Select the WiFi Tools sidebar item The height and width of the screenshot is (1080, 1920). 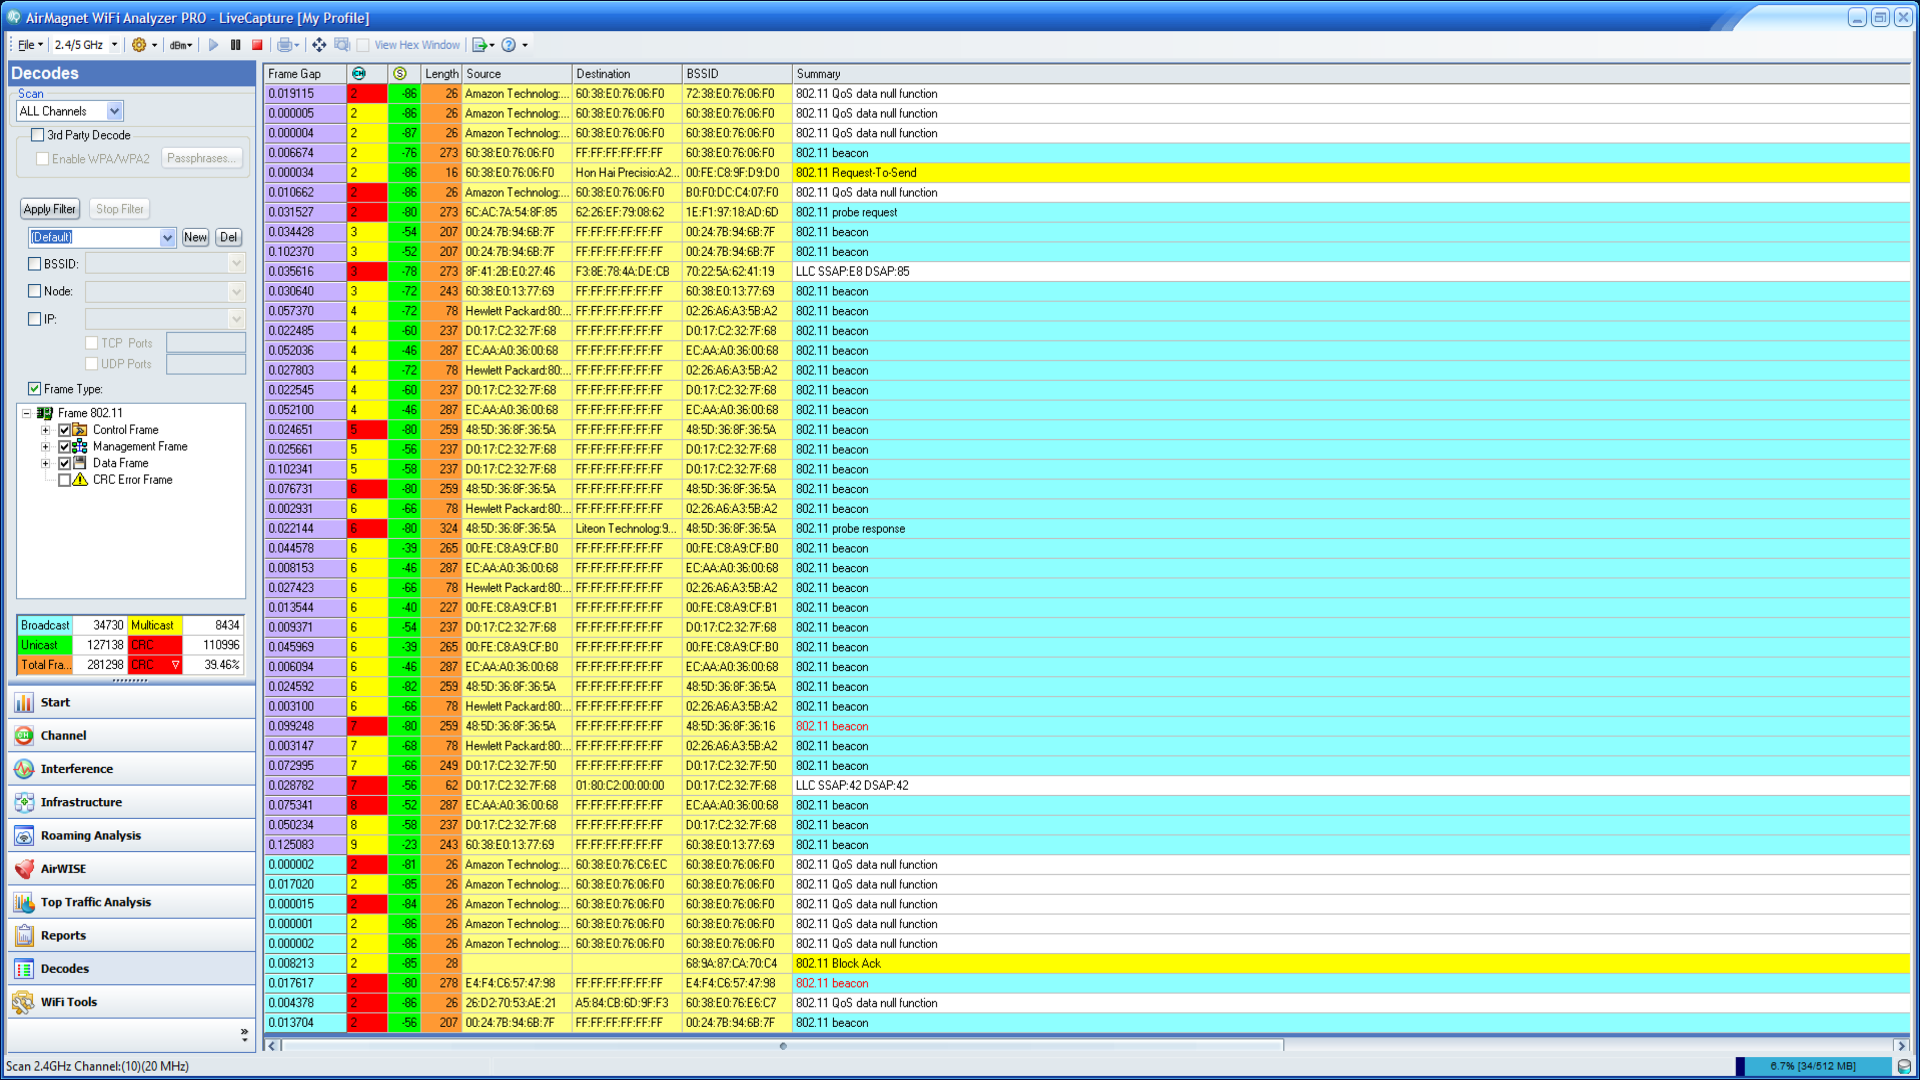click(67, 1001)
